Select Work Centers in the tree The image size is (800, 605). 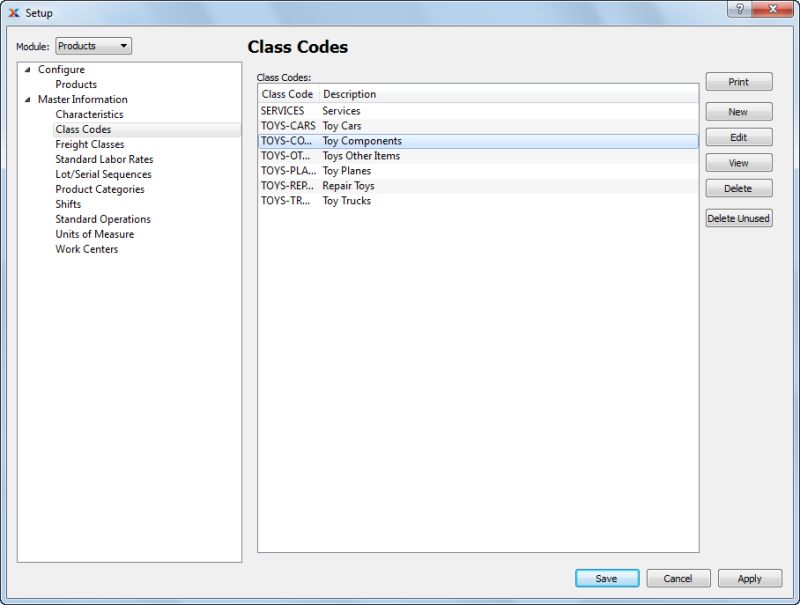pyautogui.click(x=87, y=249)
